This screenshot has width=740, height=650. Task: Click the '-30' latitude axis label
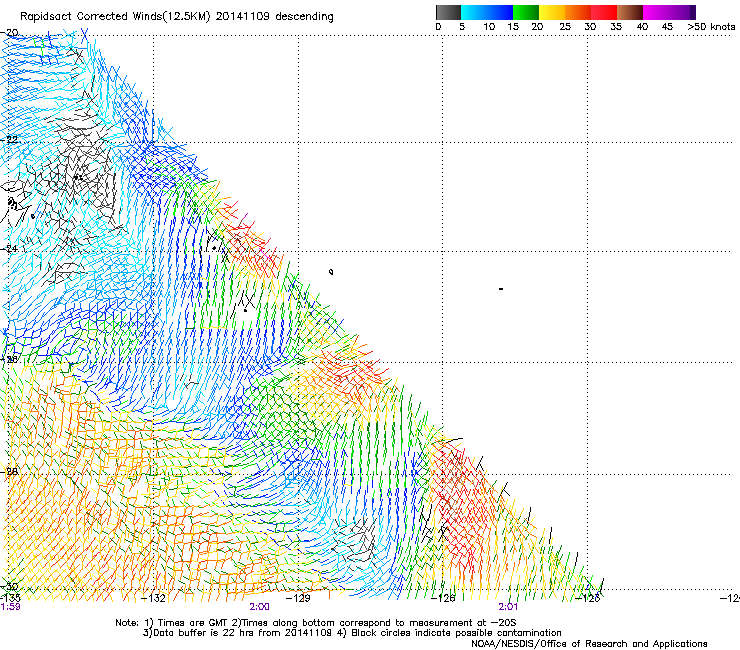[x=9, y=586]
